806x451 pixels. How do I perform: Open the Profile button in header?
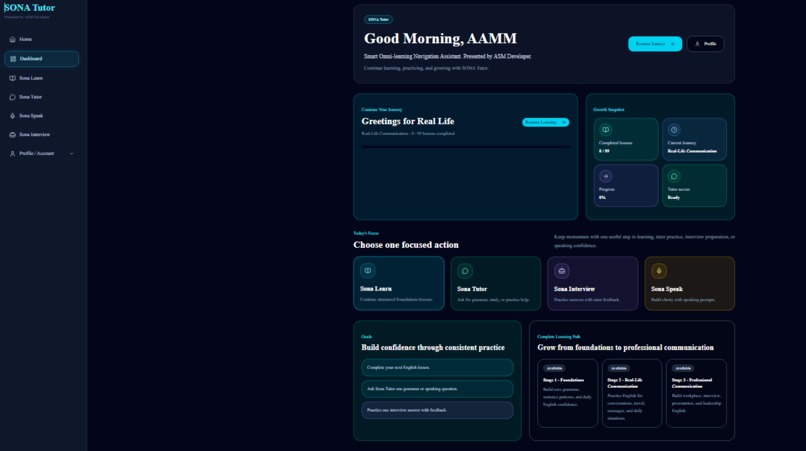coord(705,44)
